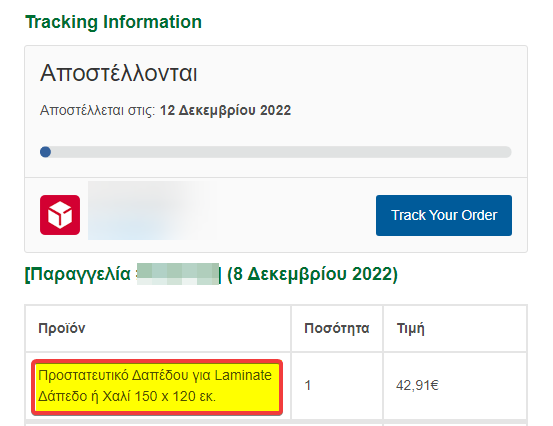
Task: Open the Προστατευτικό Δαπέδου product link
Action: pos(155,385)
